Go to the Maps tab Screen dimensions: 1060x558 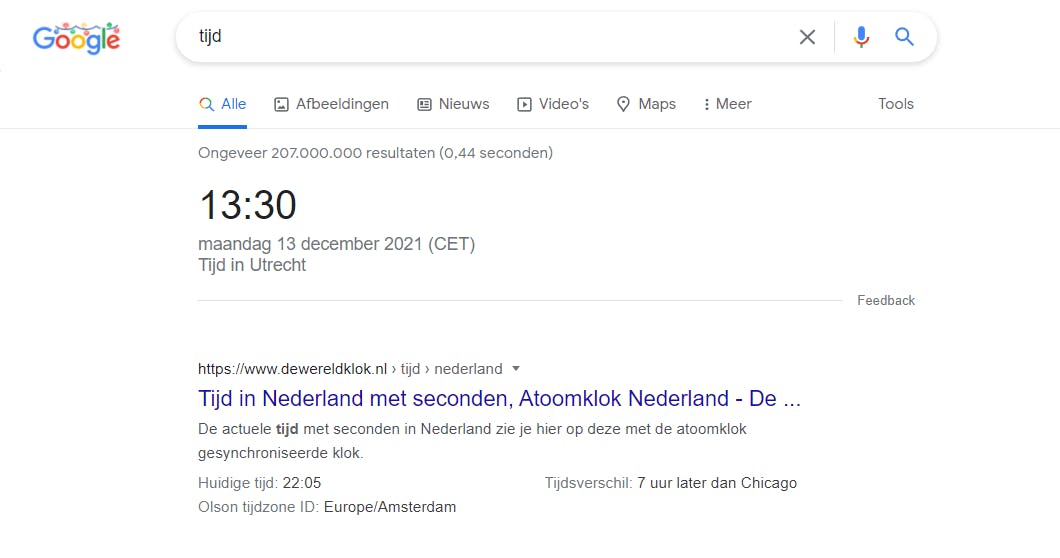646,104
